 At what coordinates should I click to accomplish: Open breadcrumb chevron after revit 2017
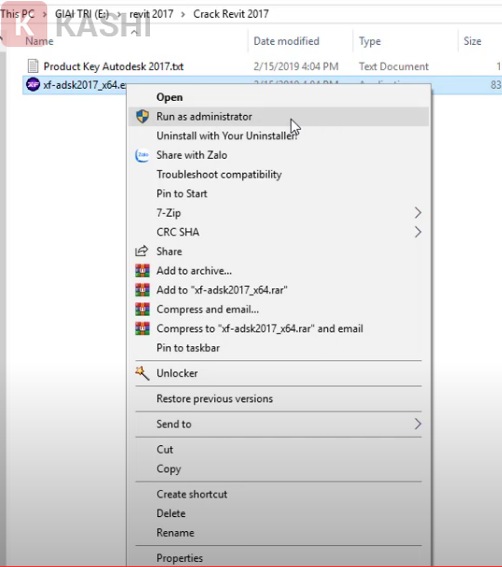(x=183, y=14)
